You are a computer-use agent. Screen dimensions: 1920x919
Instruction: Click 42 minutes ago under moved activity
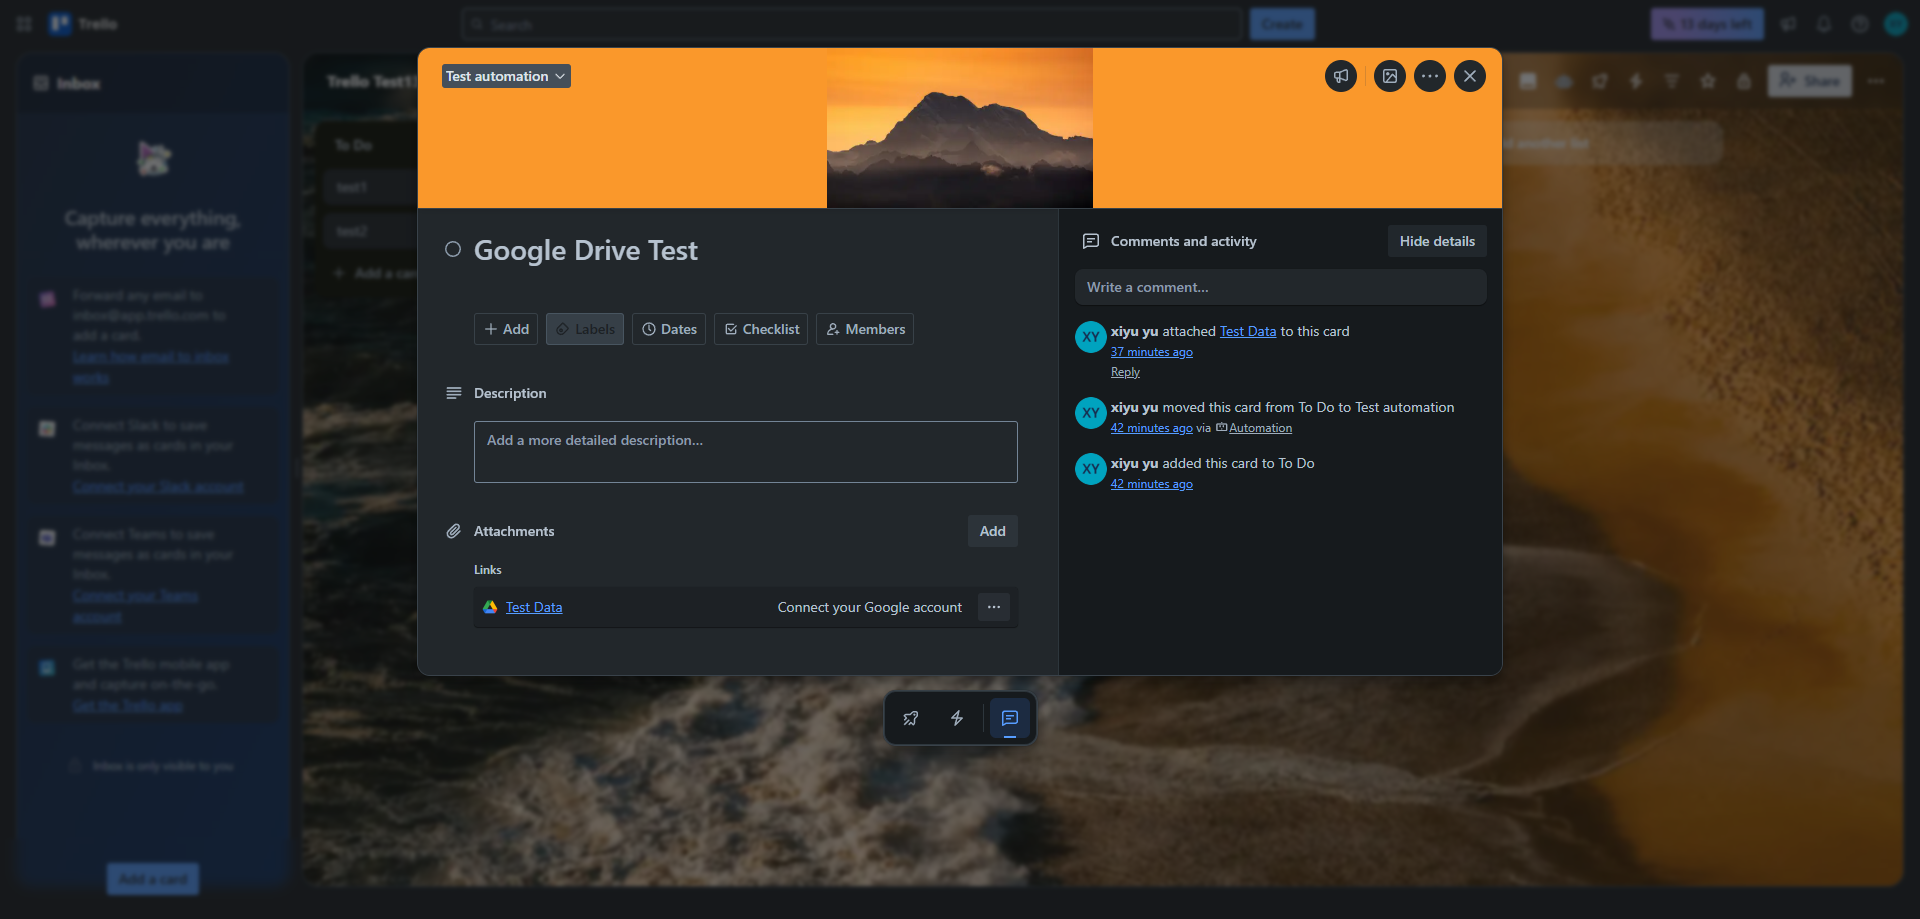point(1152,428)
